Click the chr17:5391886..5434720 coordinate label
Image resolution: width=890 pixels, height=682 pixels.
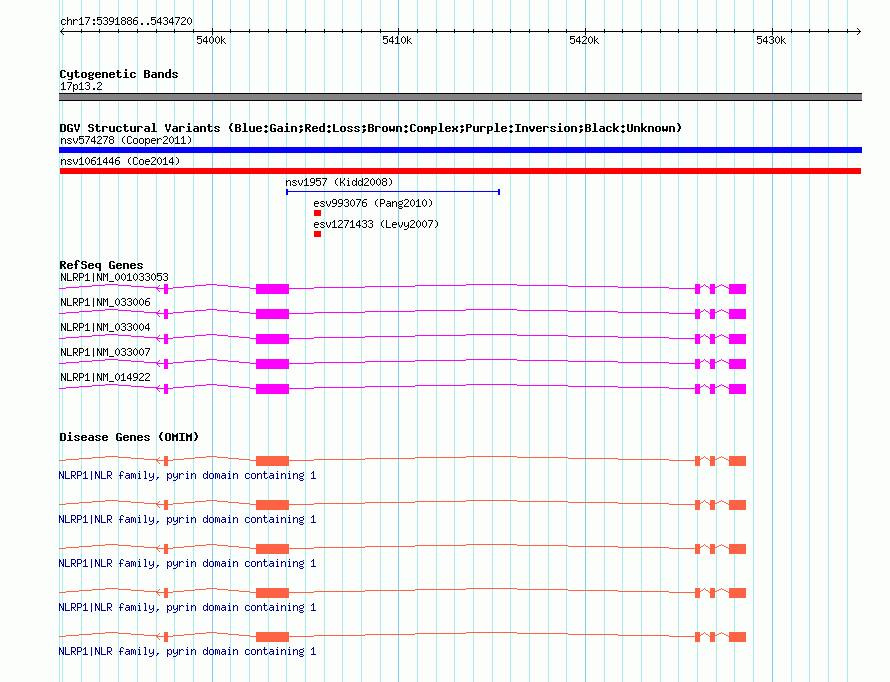point(126,21)
